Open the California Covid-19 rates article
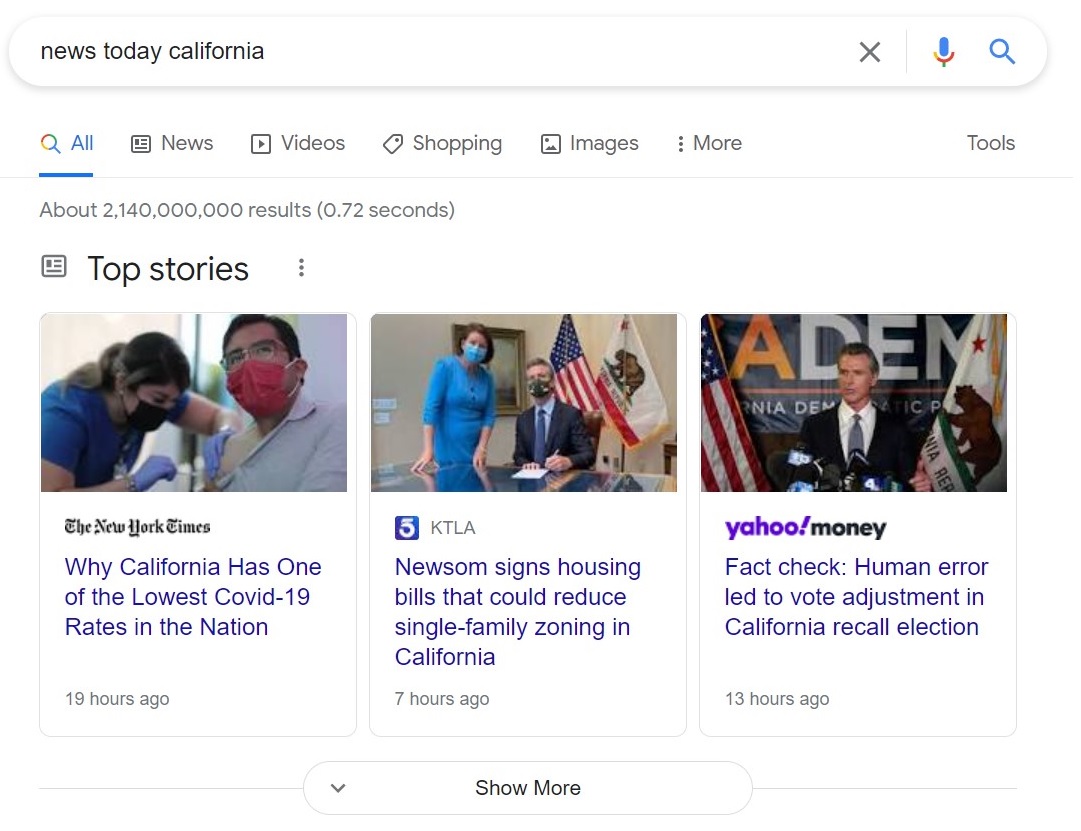The width and height of the screenshot is (1081, 831). coord(193,597)
